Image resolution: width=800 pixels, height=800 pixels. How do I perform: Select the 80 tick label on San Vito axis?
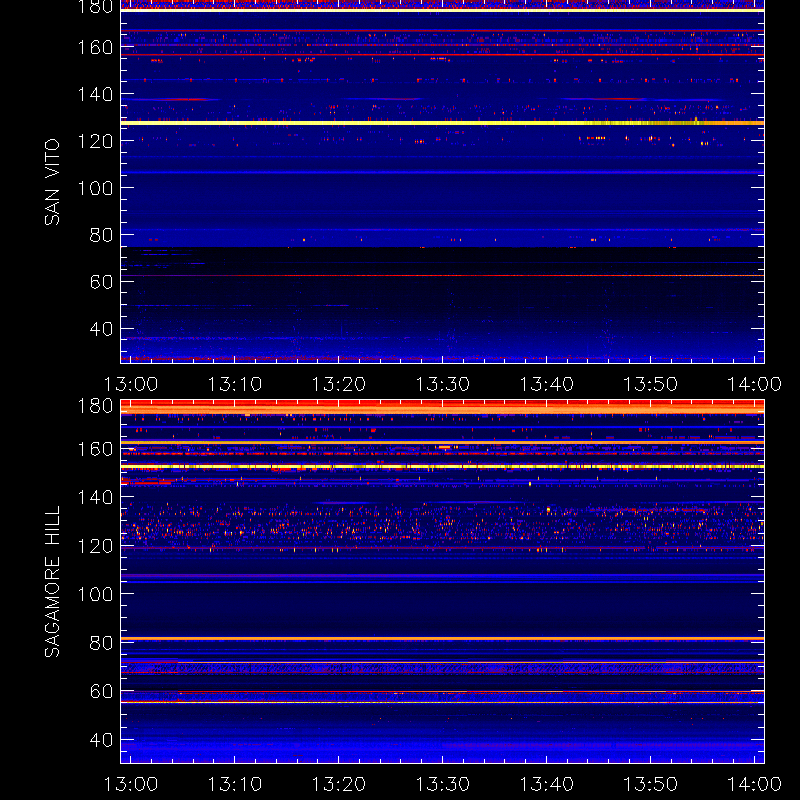pyautogui.click(x=101, y=235)
